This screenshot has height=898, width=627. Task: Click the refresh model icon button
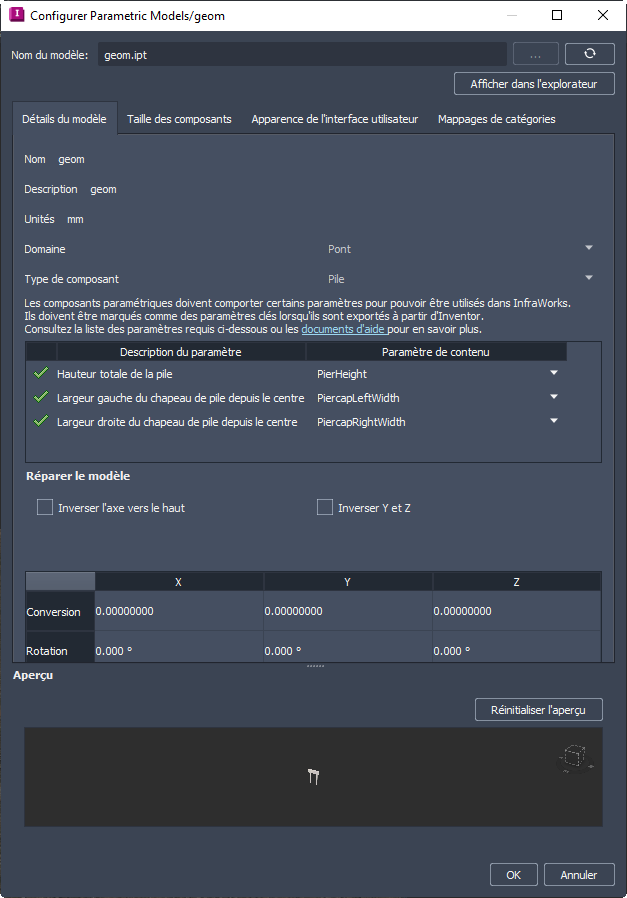tap(589, 54)
